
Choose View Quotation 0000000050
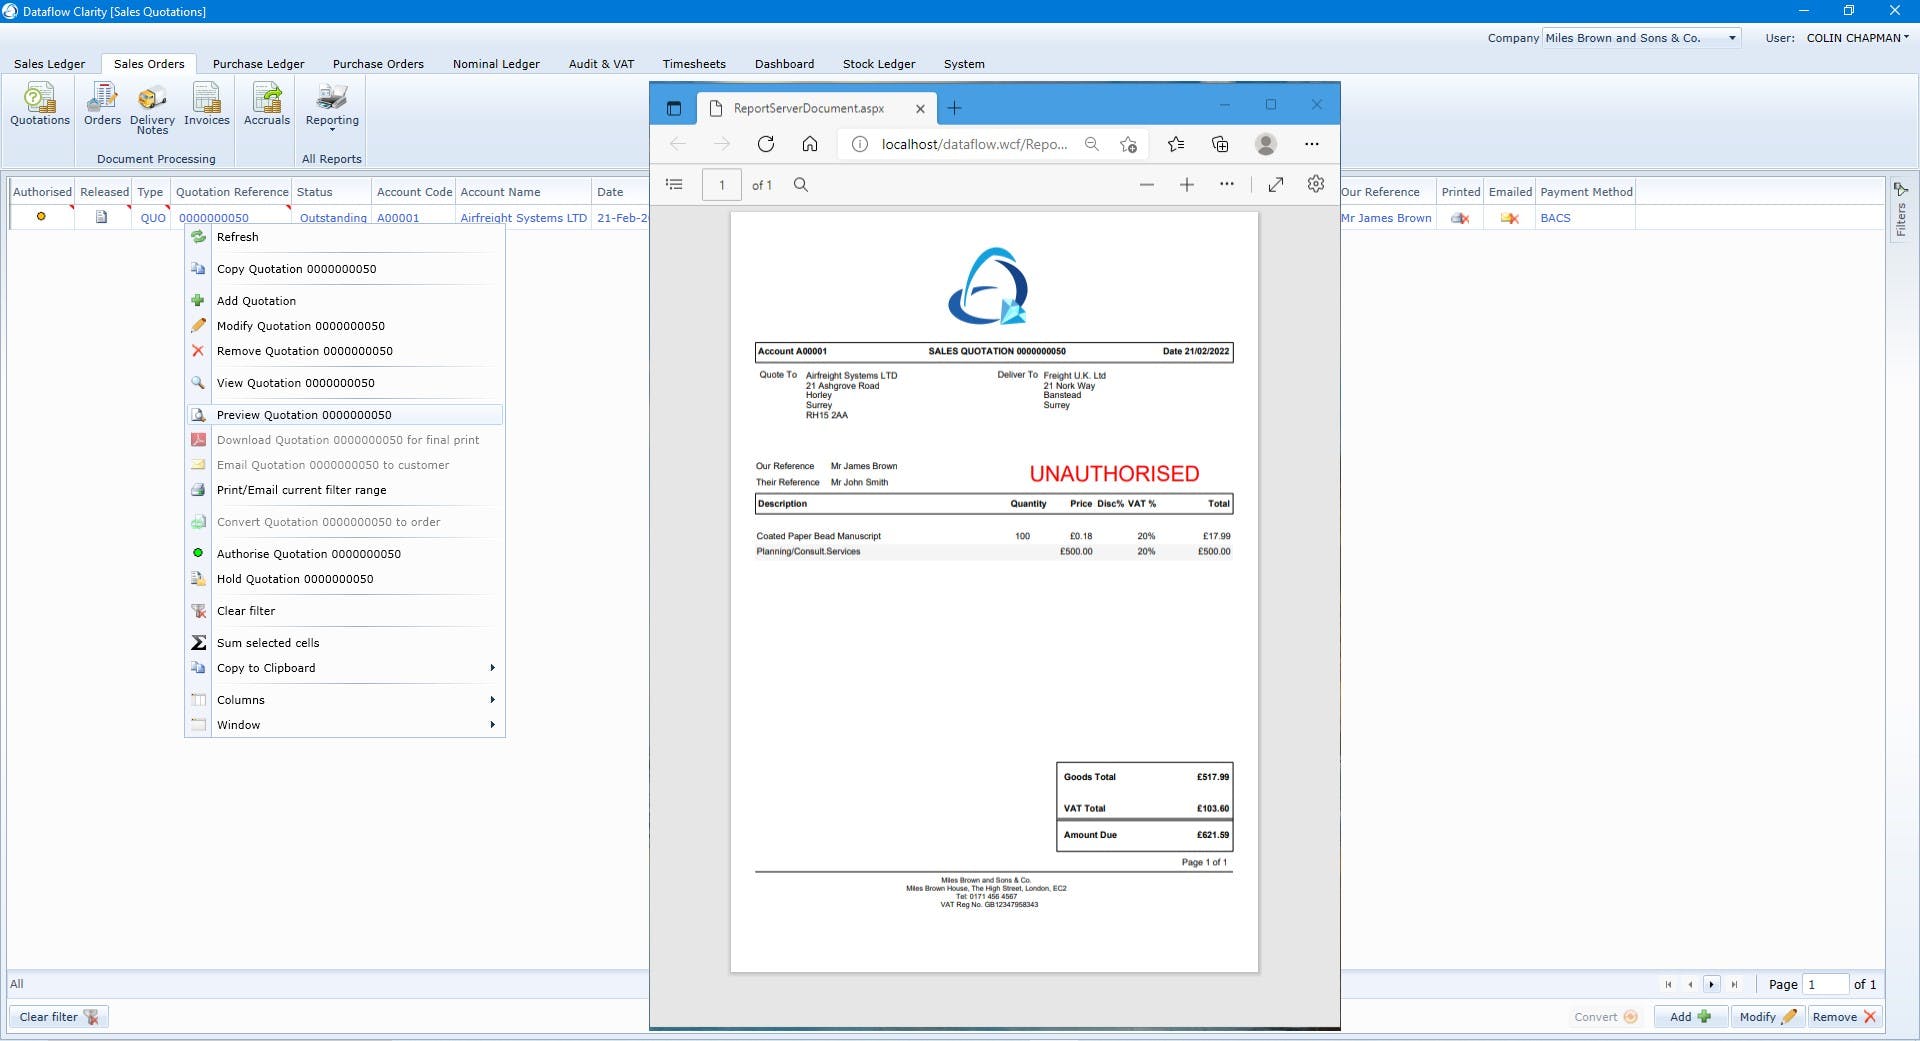(345, 383)
